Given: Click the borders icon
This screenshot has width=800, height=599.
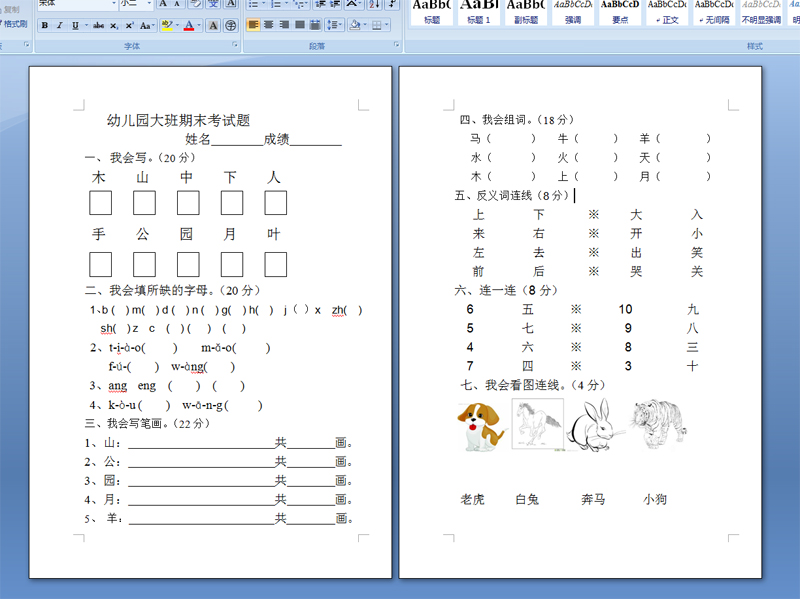Looking at the screenshot, I should 377,24.
